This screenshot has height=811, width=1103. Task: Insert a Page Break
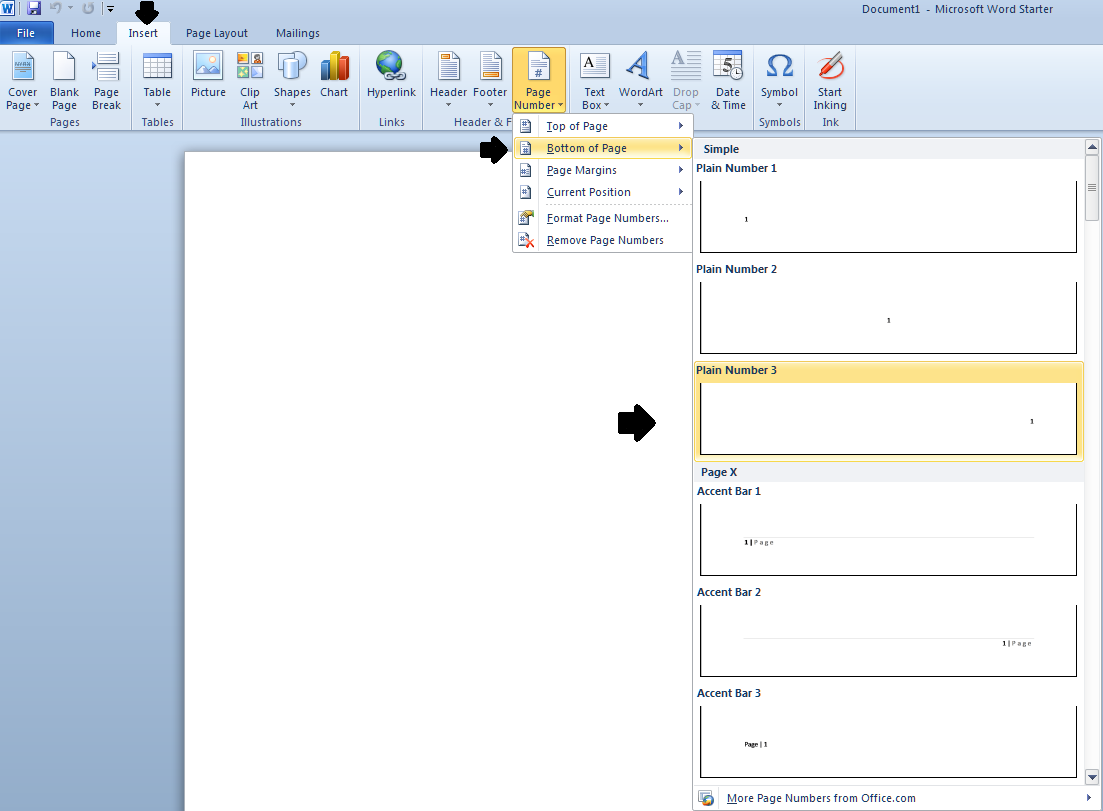tap(106, 80)
